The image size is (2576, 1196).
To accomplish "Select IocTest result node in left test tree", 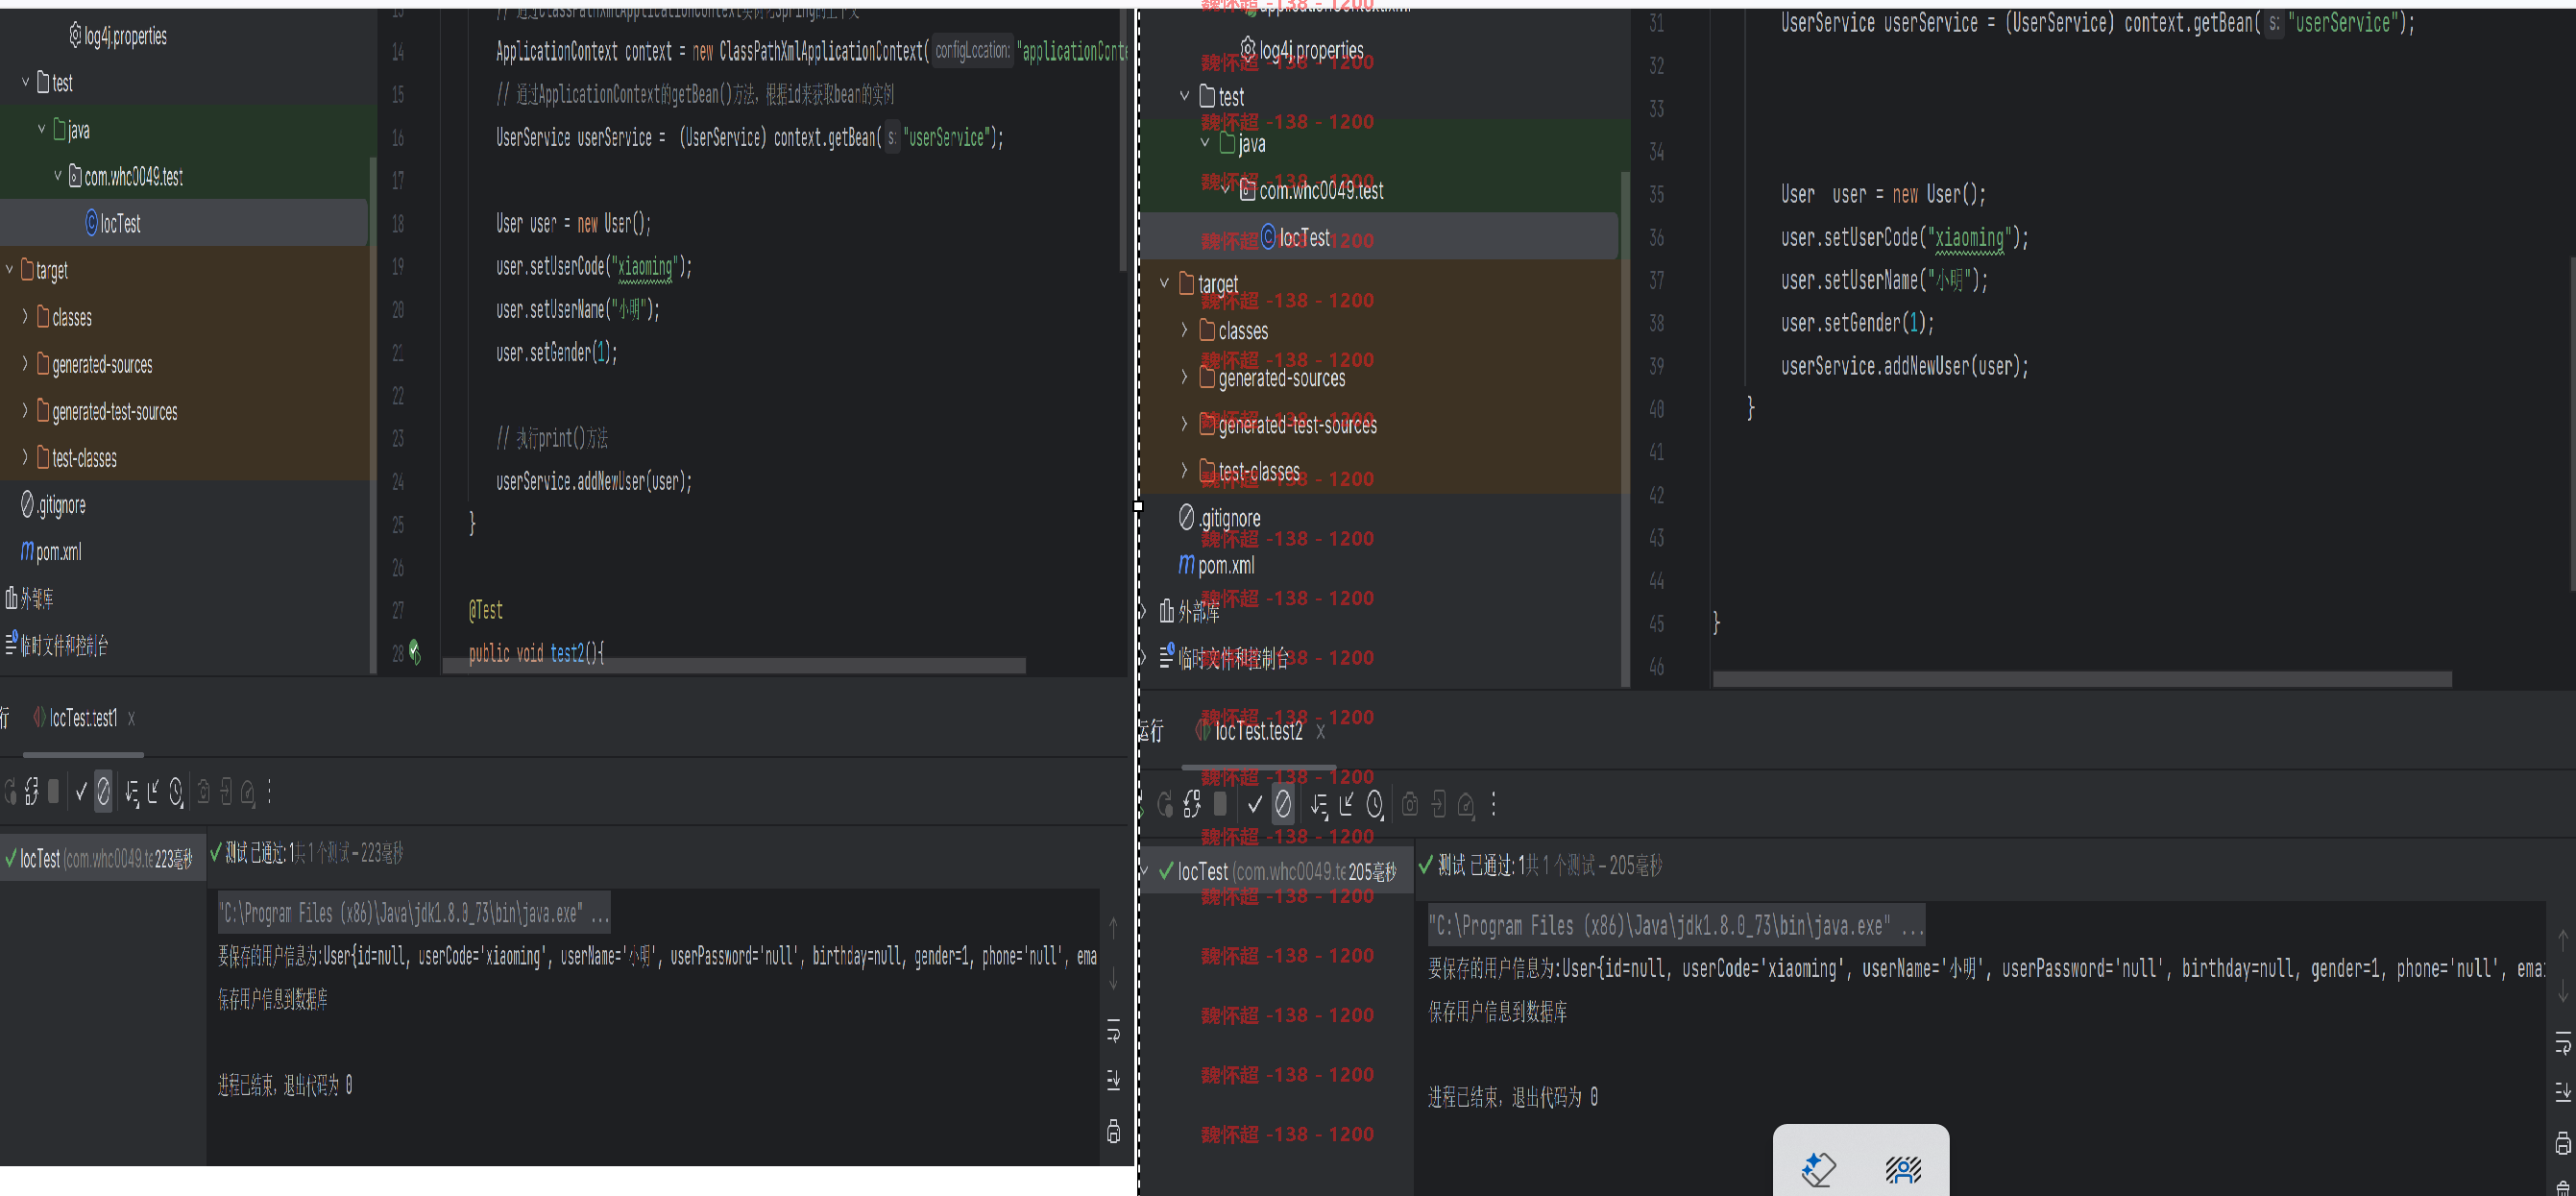I will (103, 859).
